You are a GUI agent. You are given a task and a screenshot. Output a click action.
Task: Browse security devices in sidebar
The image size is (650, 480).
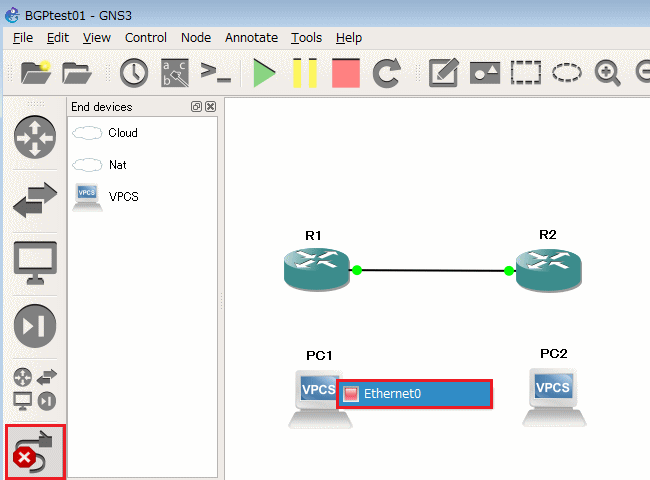35,326
